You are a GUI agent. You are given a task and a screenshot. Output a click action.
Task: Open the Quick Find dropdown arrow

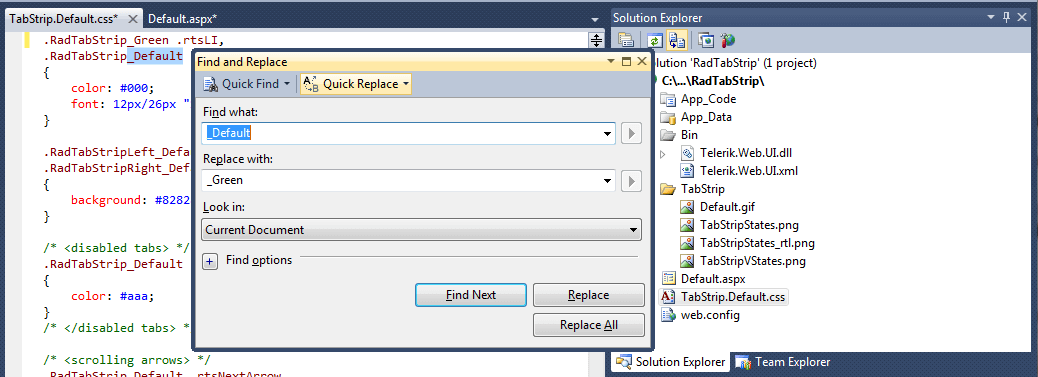(287, 84)
